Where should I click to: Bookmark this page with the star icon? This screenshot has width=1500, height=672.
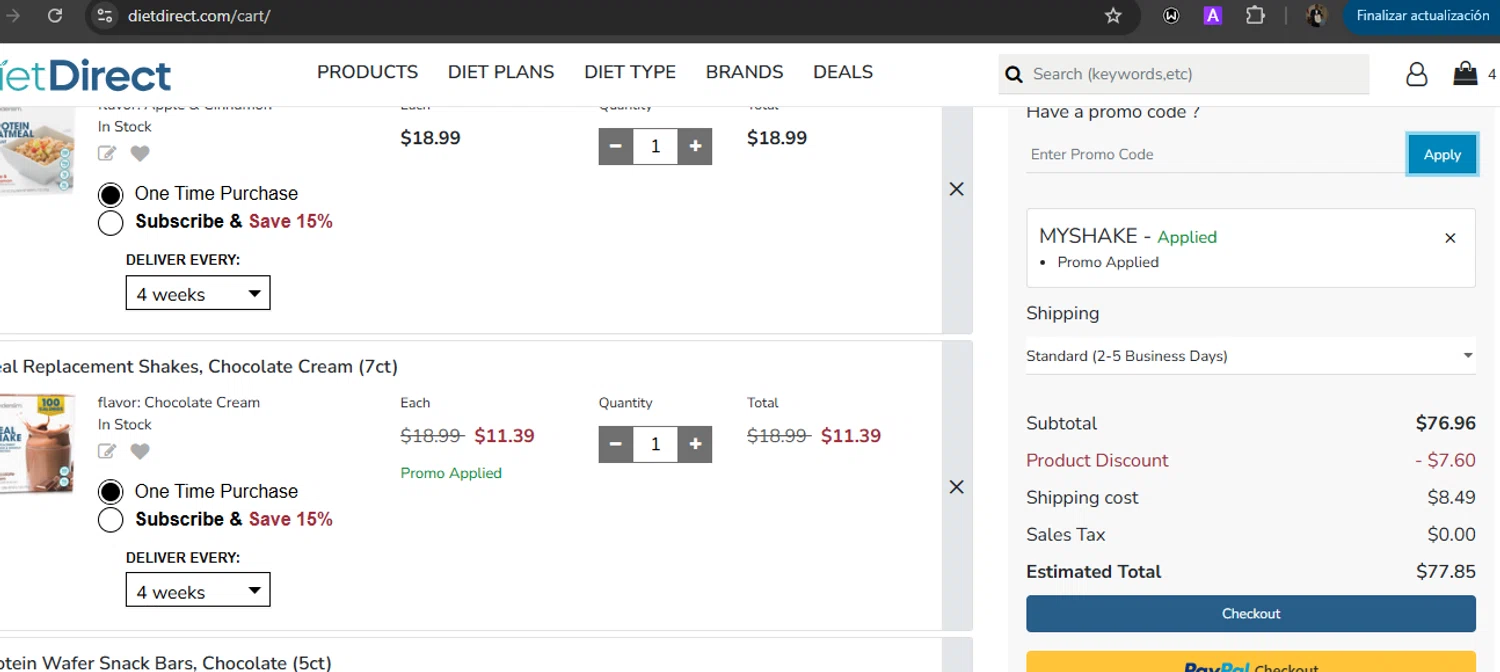(x=1113, y=16)
